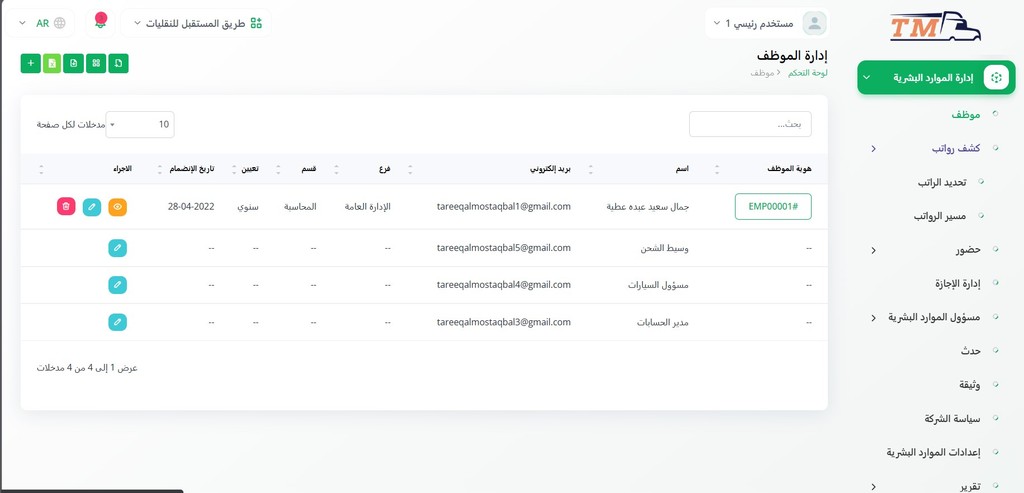Open موظف in the sidebar
This screenshot has width=1024, height=493.
pos(966,114)
